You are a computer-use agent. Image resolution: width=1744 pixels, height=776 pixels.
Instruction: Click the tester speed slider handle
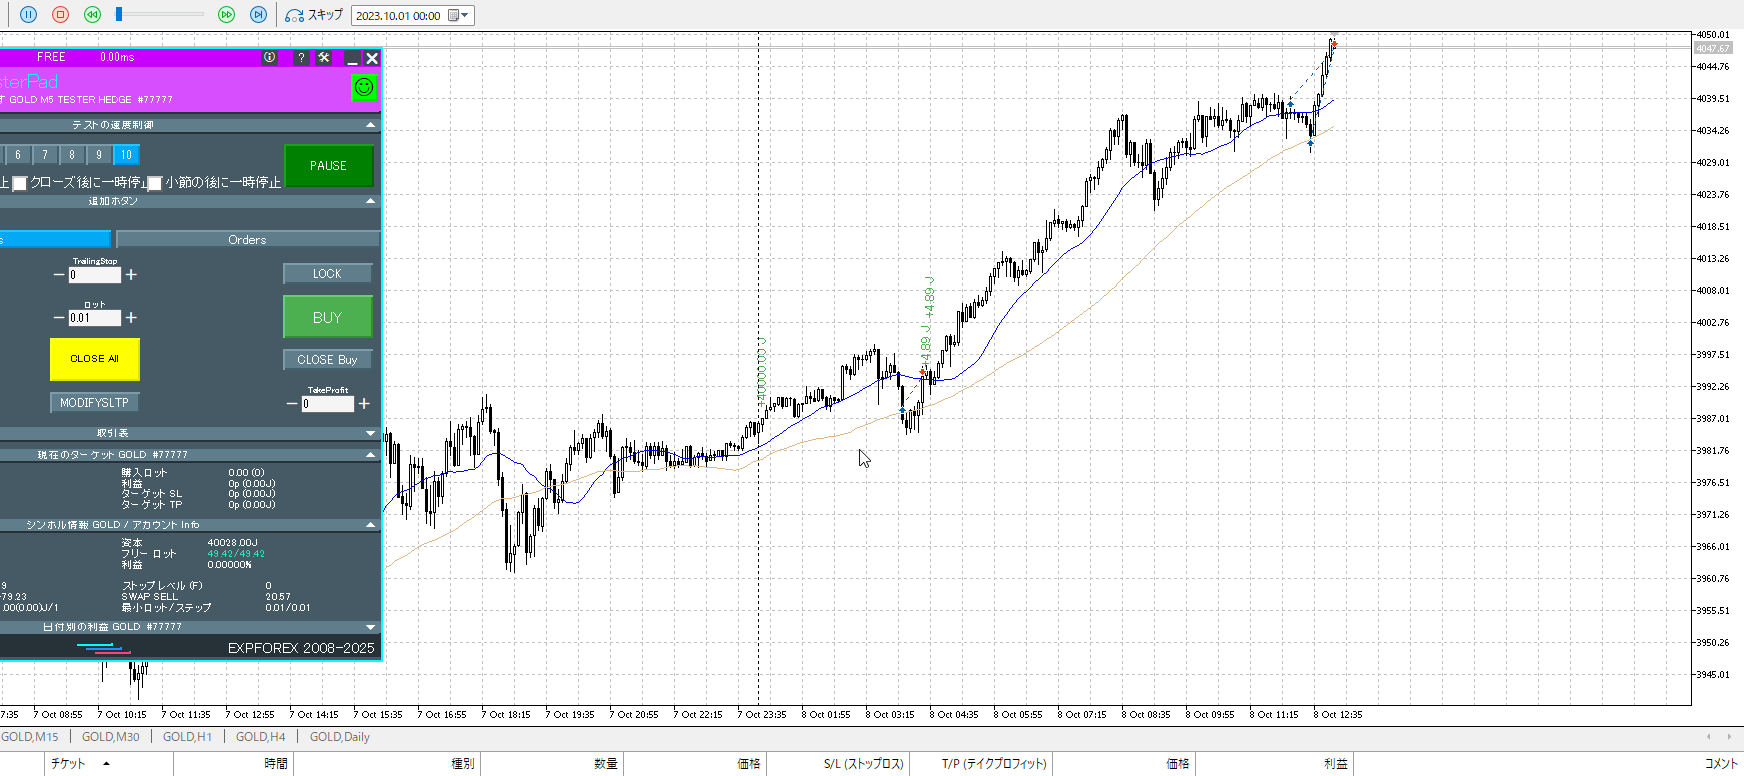click(x=119, y=14)
